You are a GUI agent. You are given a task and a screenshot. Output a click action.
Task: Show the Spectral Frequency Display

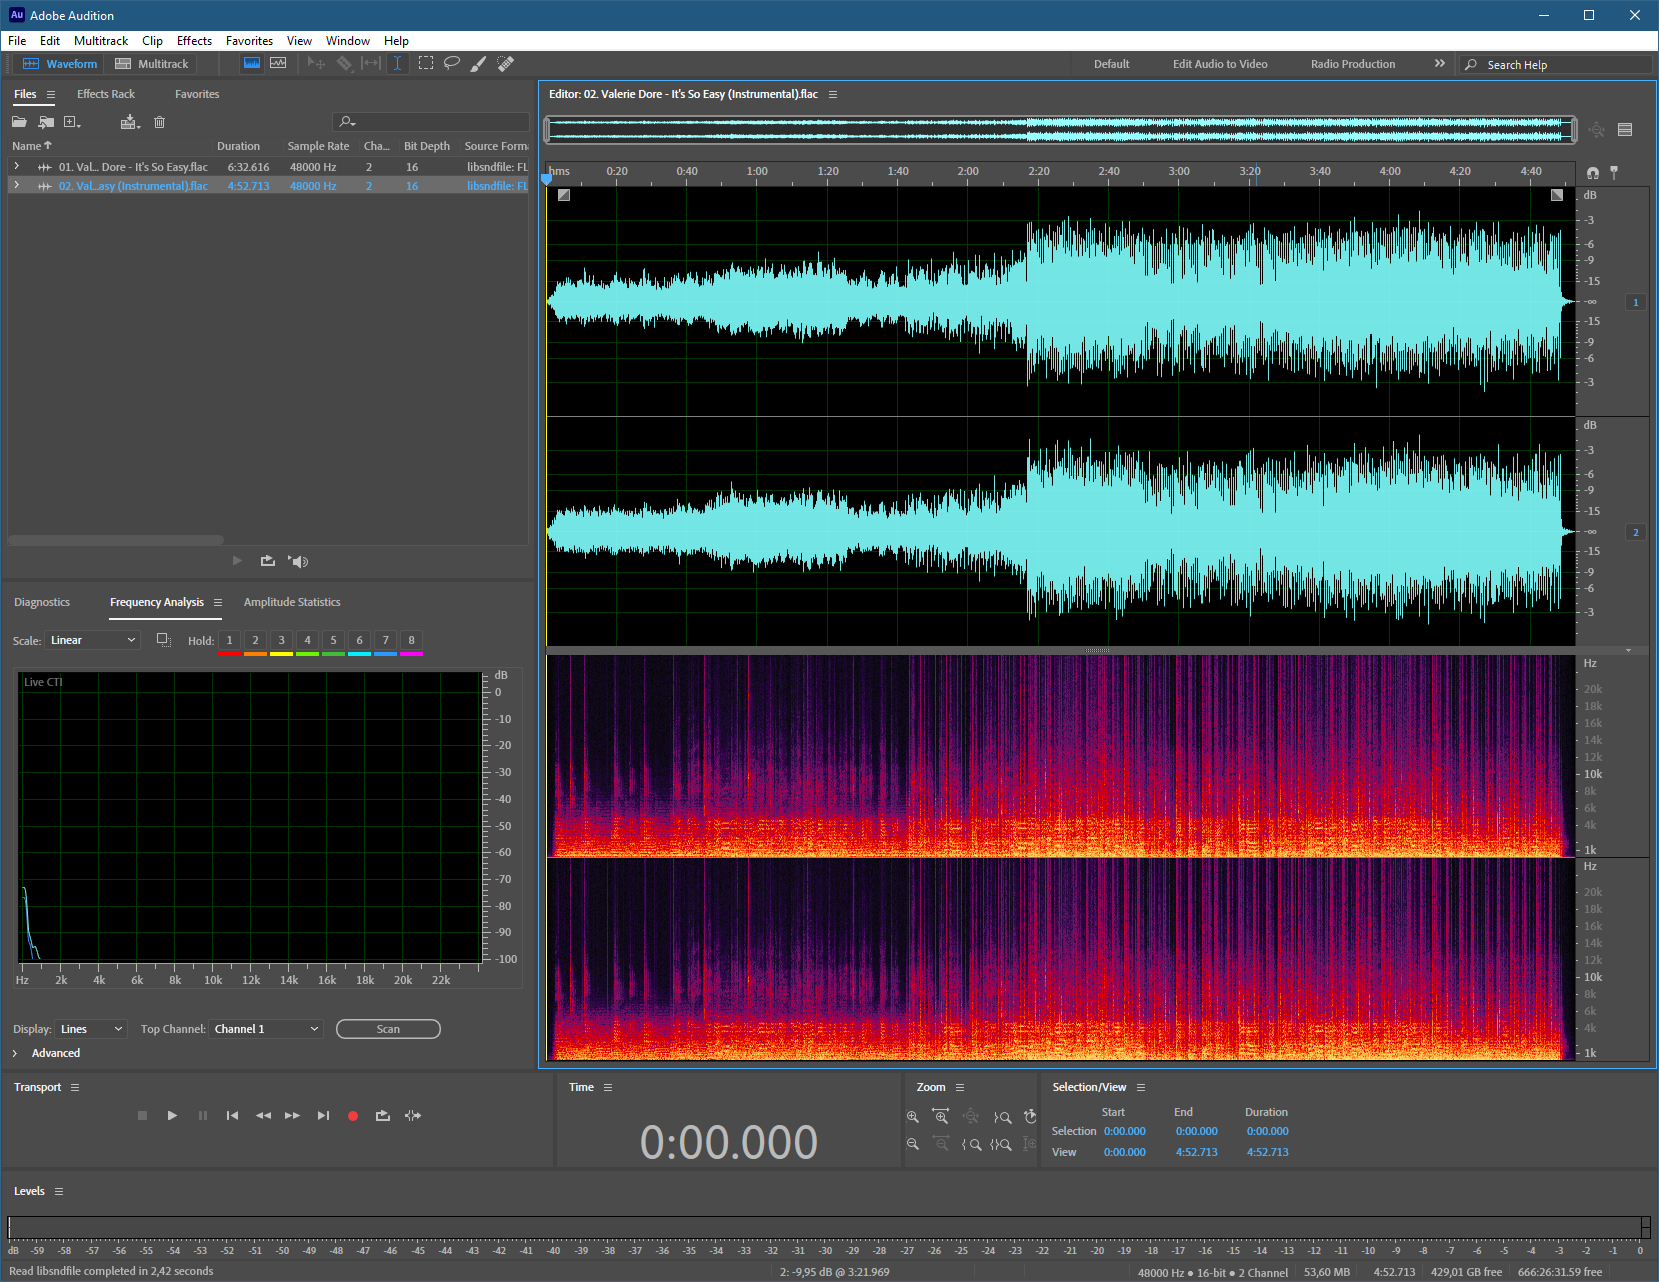[x=252, y=63]
